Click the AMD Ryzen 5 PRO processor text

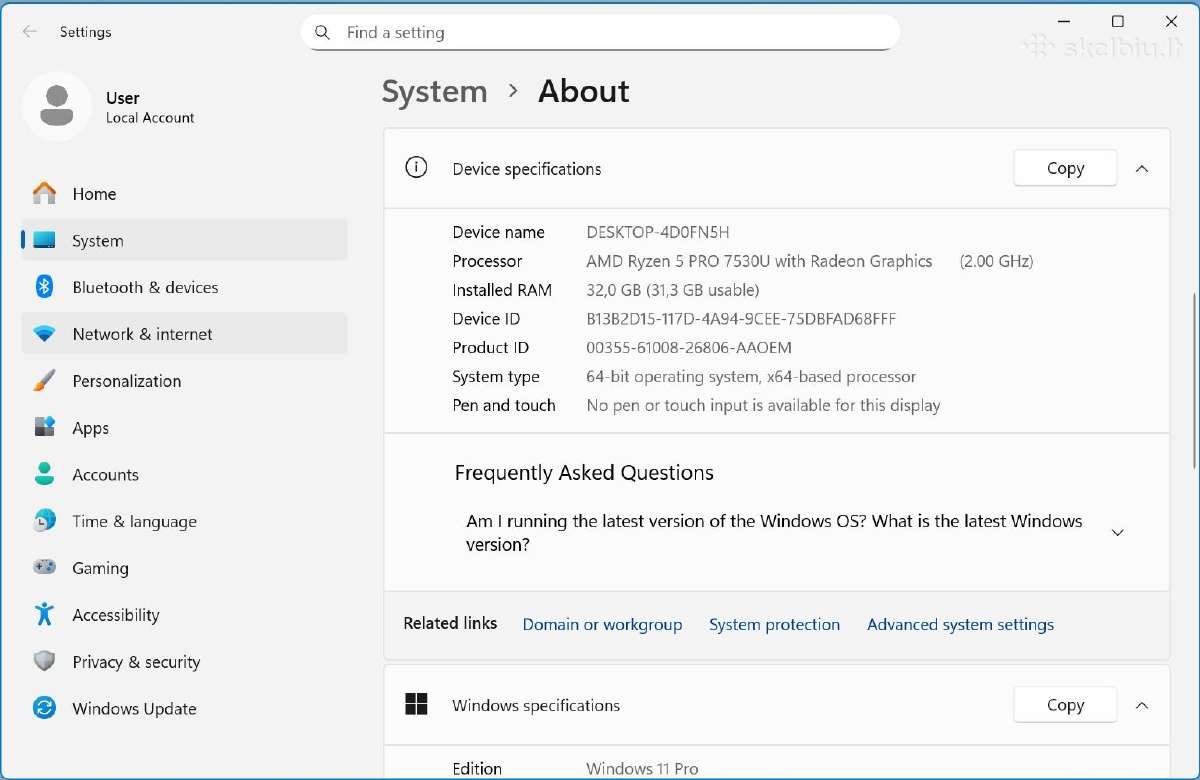[x=759, y=261]
